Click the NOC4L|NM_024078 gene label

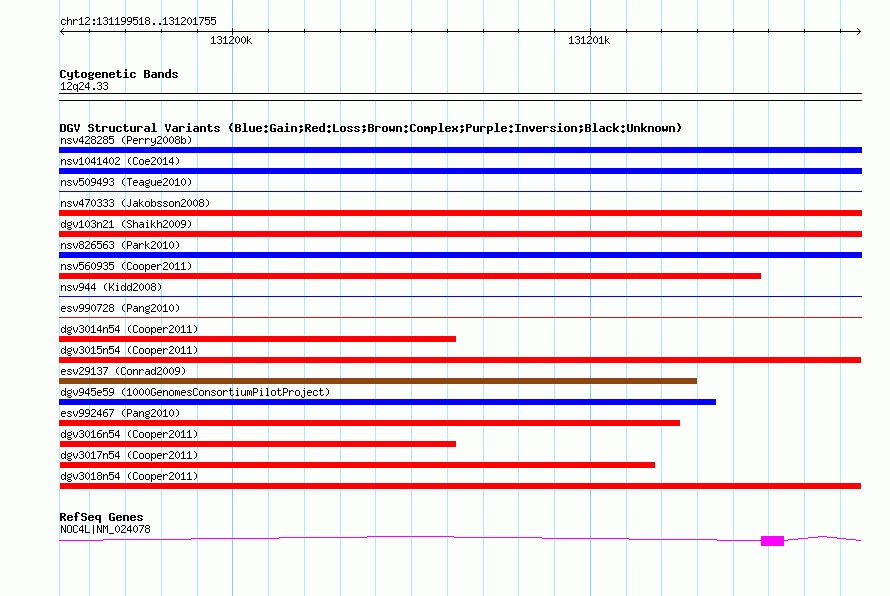pos(105,529)
